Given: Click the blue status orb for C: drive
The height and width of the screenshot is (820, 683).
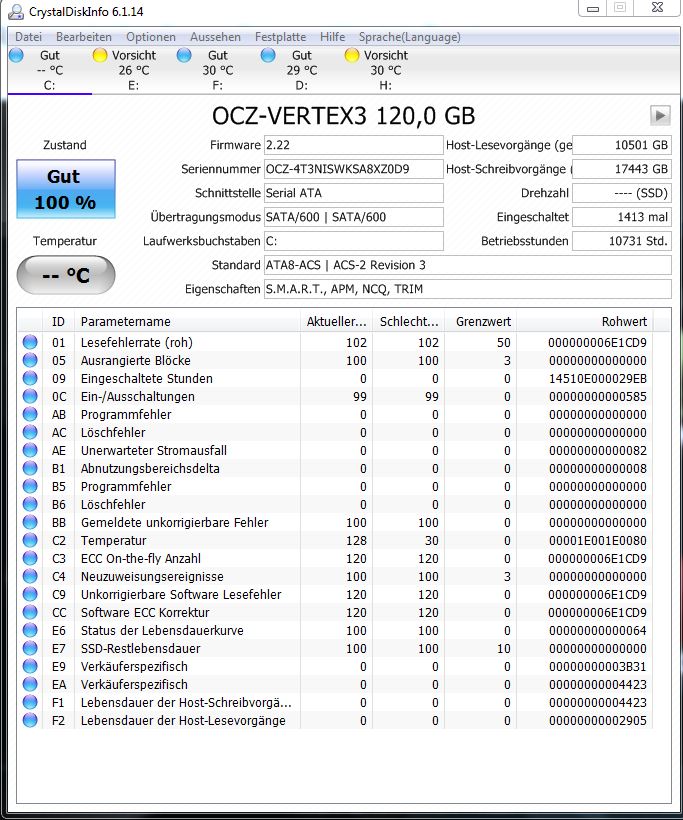Looking at the screenshot, I should (17, 55).
